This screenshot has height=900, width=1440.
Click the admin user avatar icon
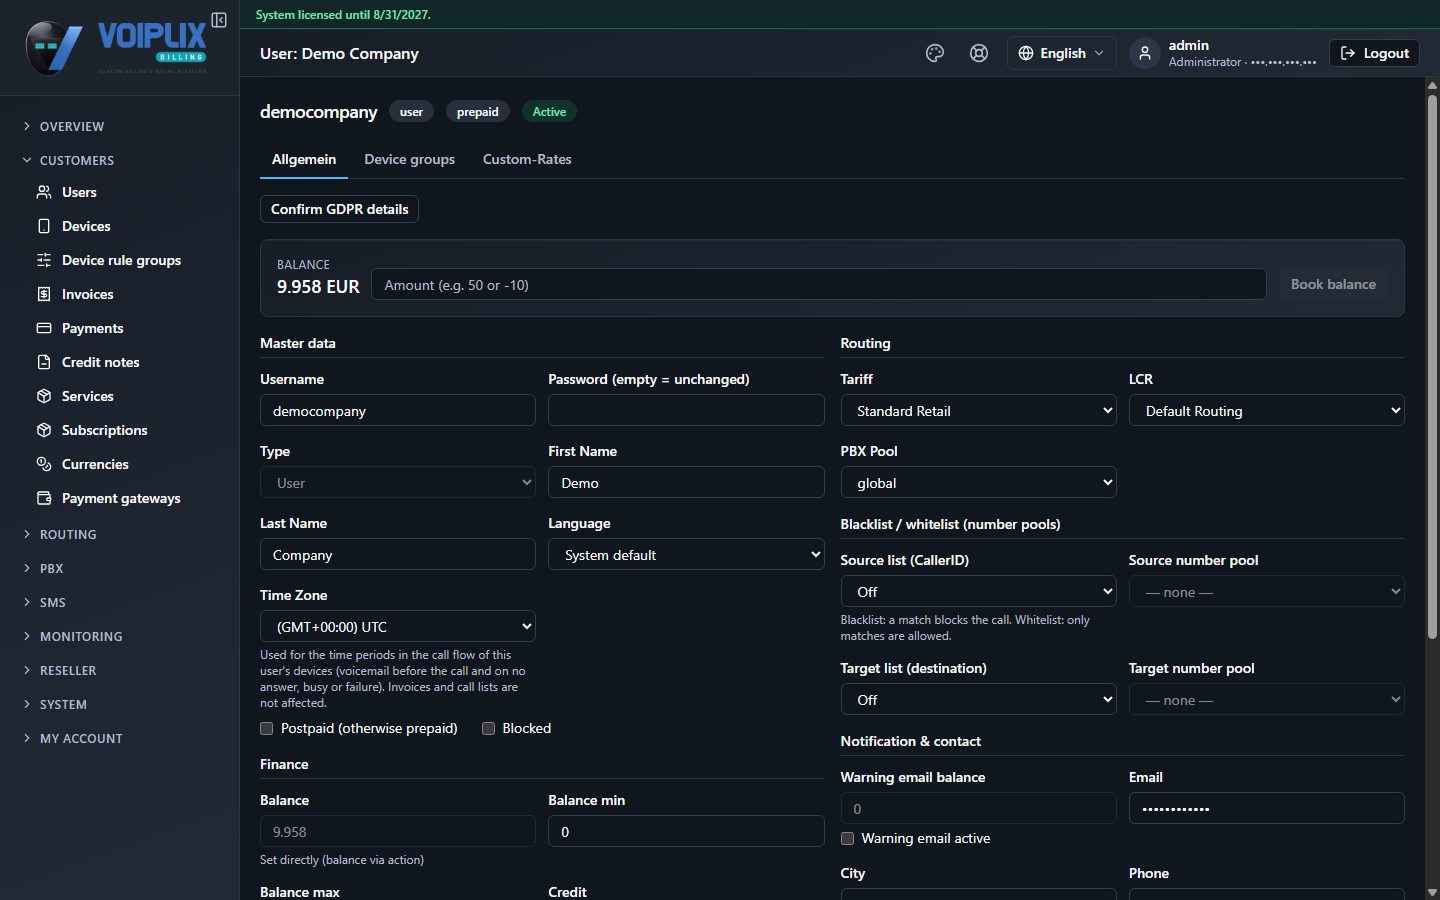coord(1145,53)
